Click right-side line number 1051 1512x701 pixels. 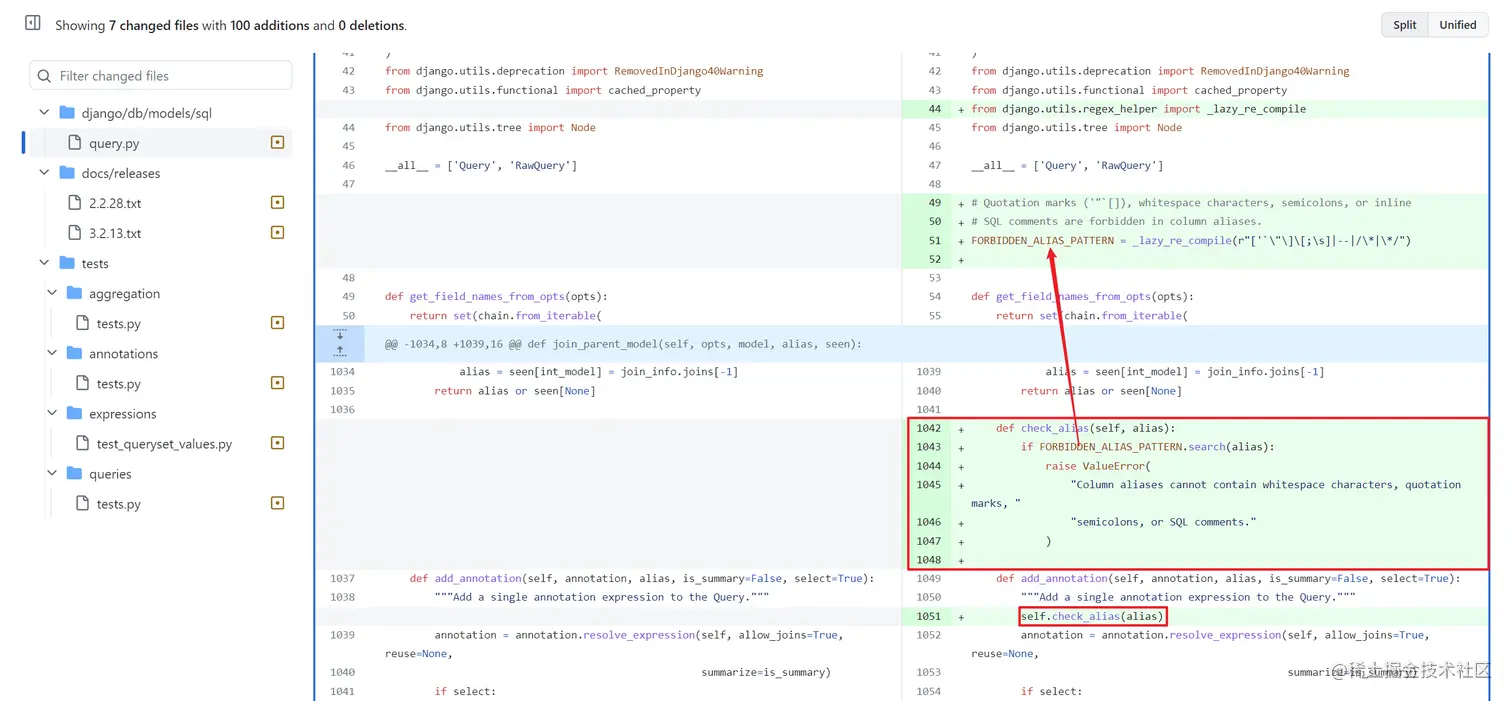928,616
